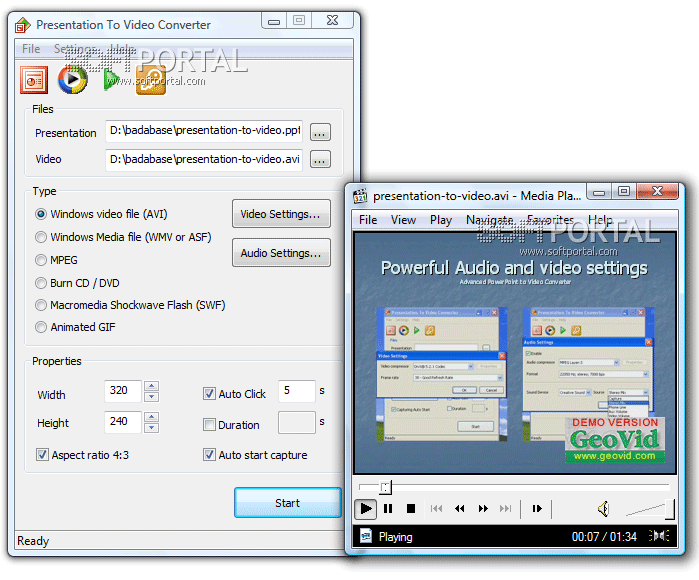
Task: Click the Video output path field
Action: (204, 160)
